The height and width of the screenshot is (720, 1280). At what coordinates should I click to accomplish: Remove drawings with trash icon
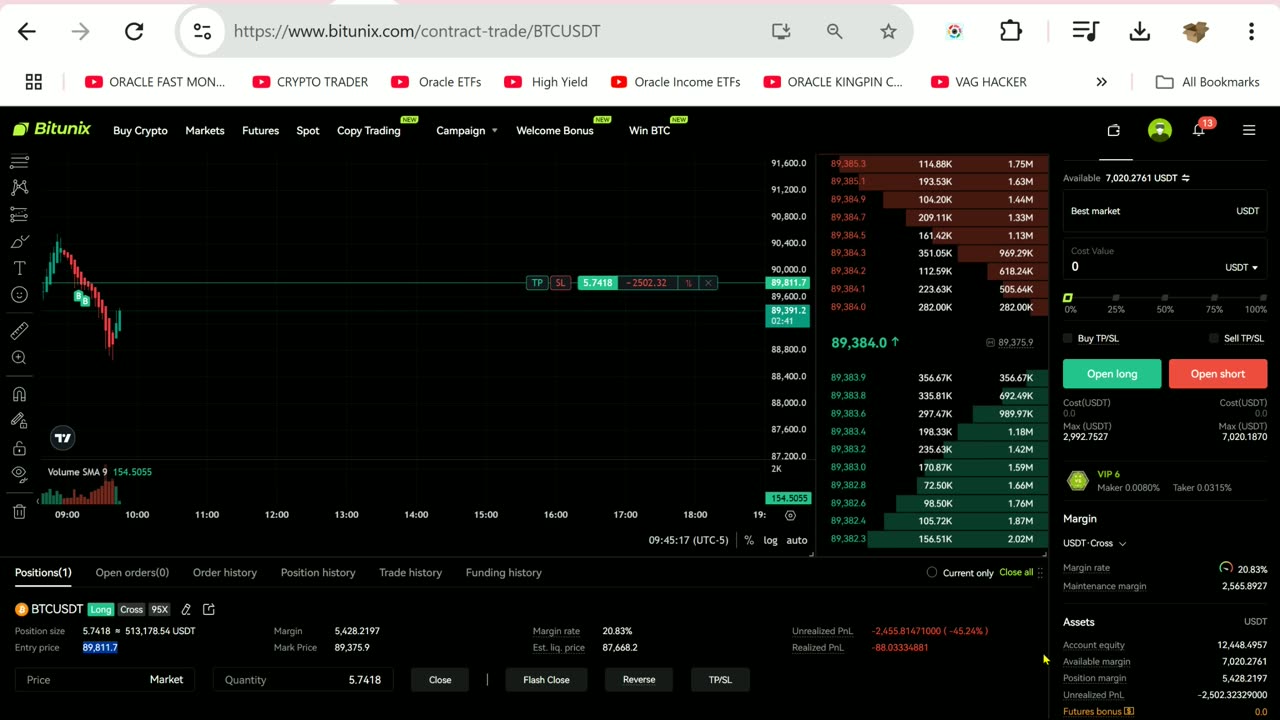(x=19, y=512)
